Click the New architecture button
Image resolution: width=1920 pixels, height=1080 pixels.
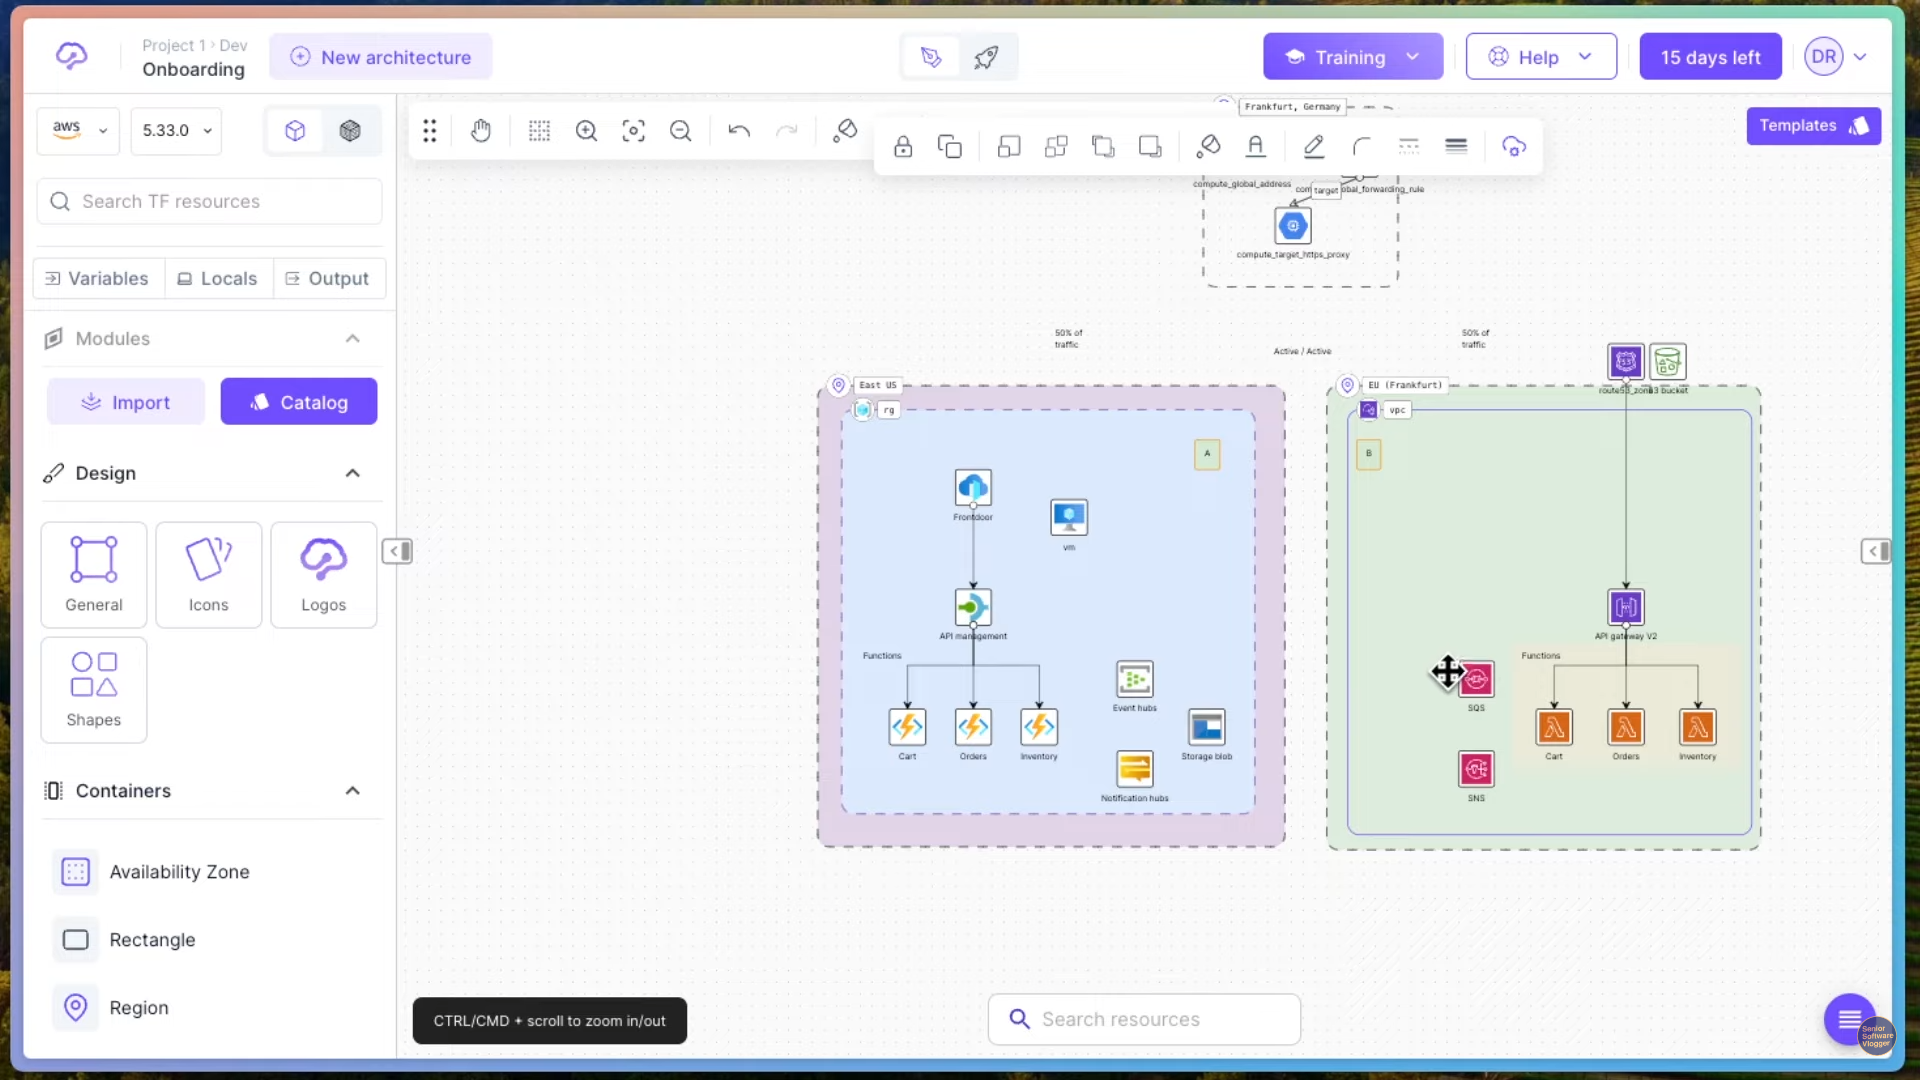click(x=381, y=57)
